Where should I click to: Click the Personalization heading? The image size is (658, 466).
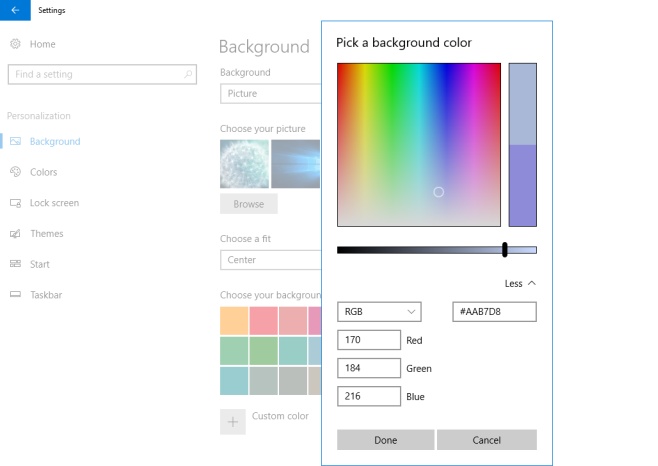tap(39, 116)
